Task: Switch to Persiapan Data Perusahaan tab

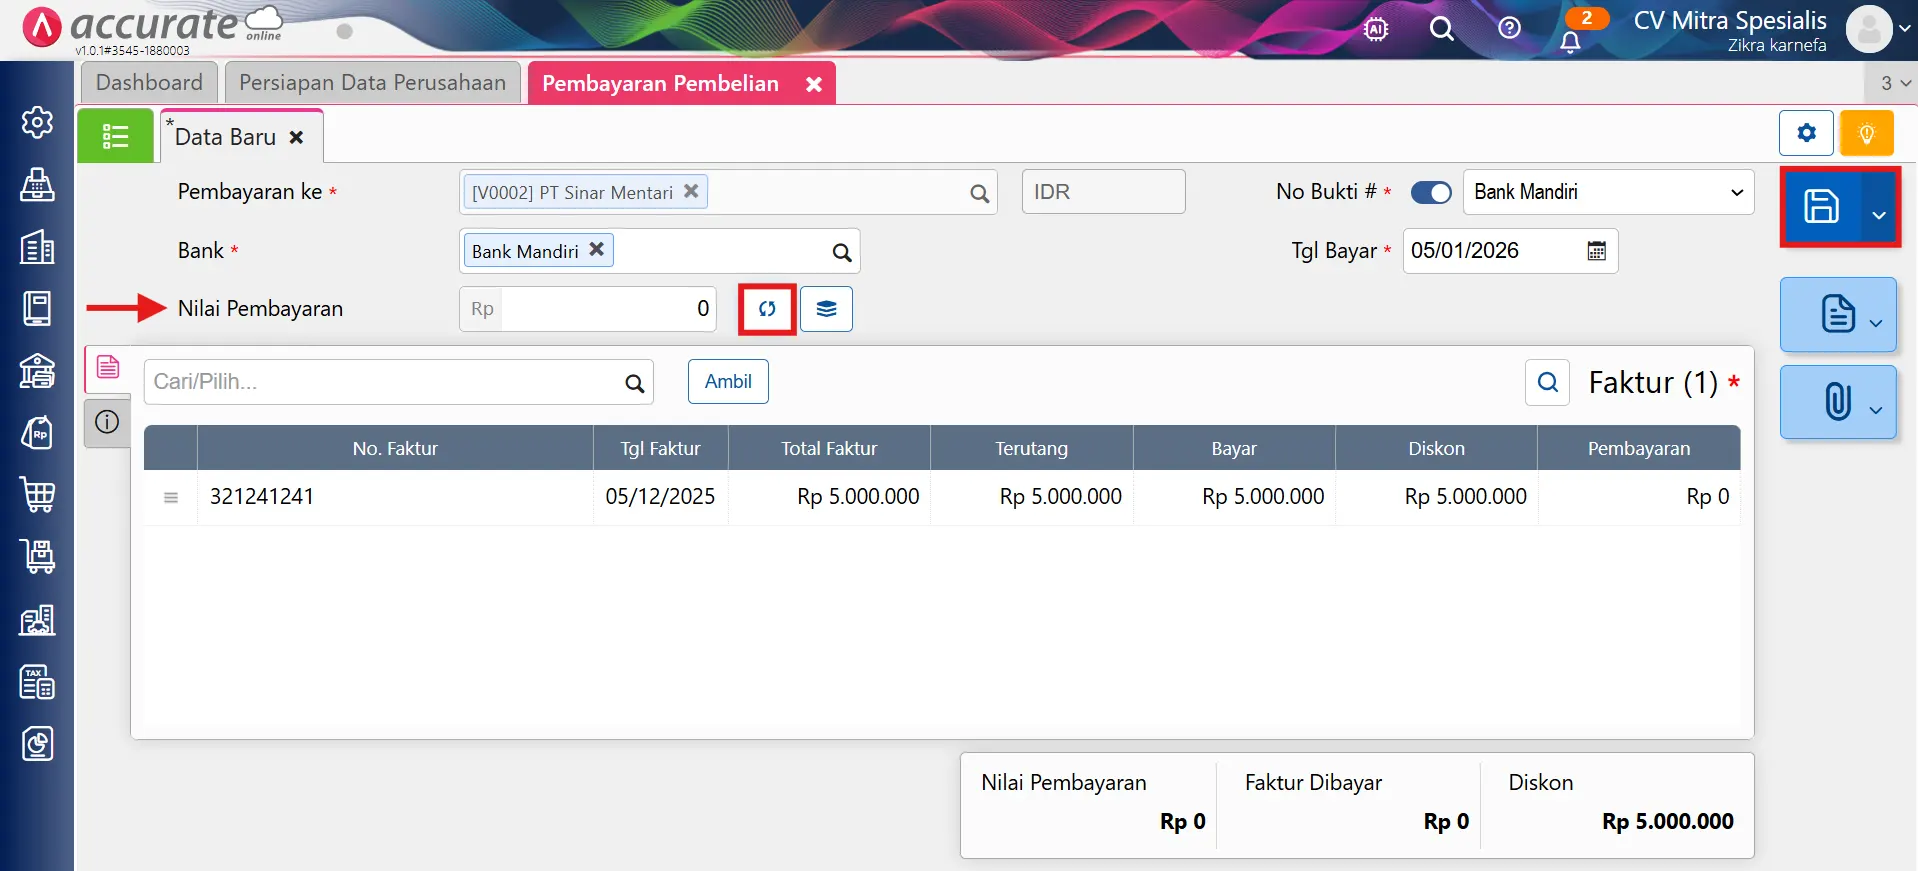Action: 372,83
